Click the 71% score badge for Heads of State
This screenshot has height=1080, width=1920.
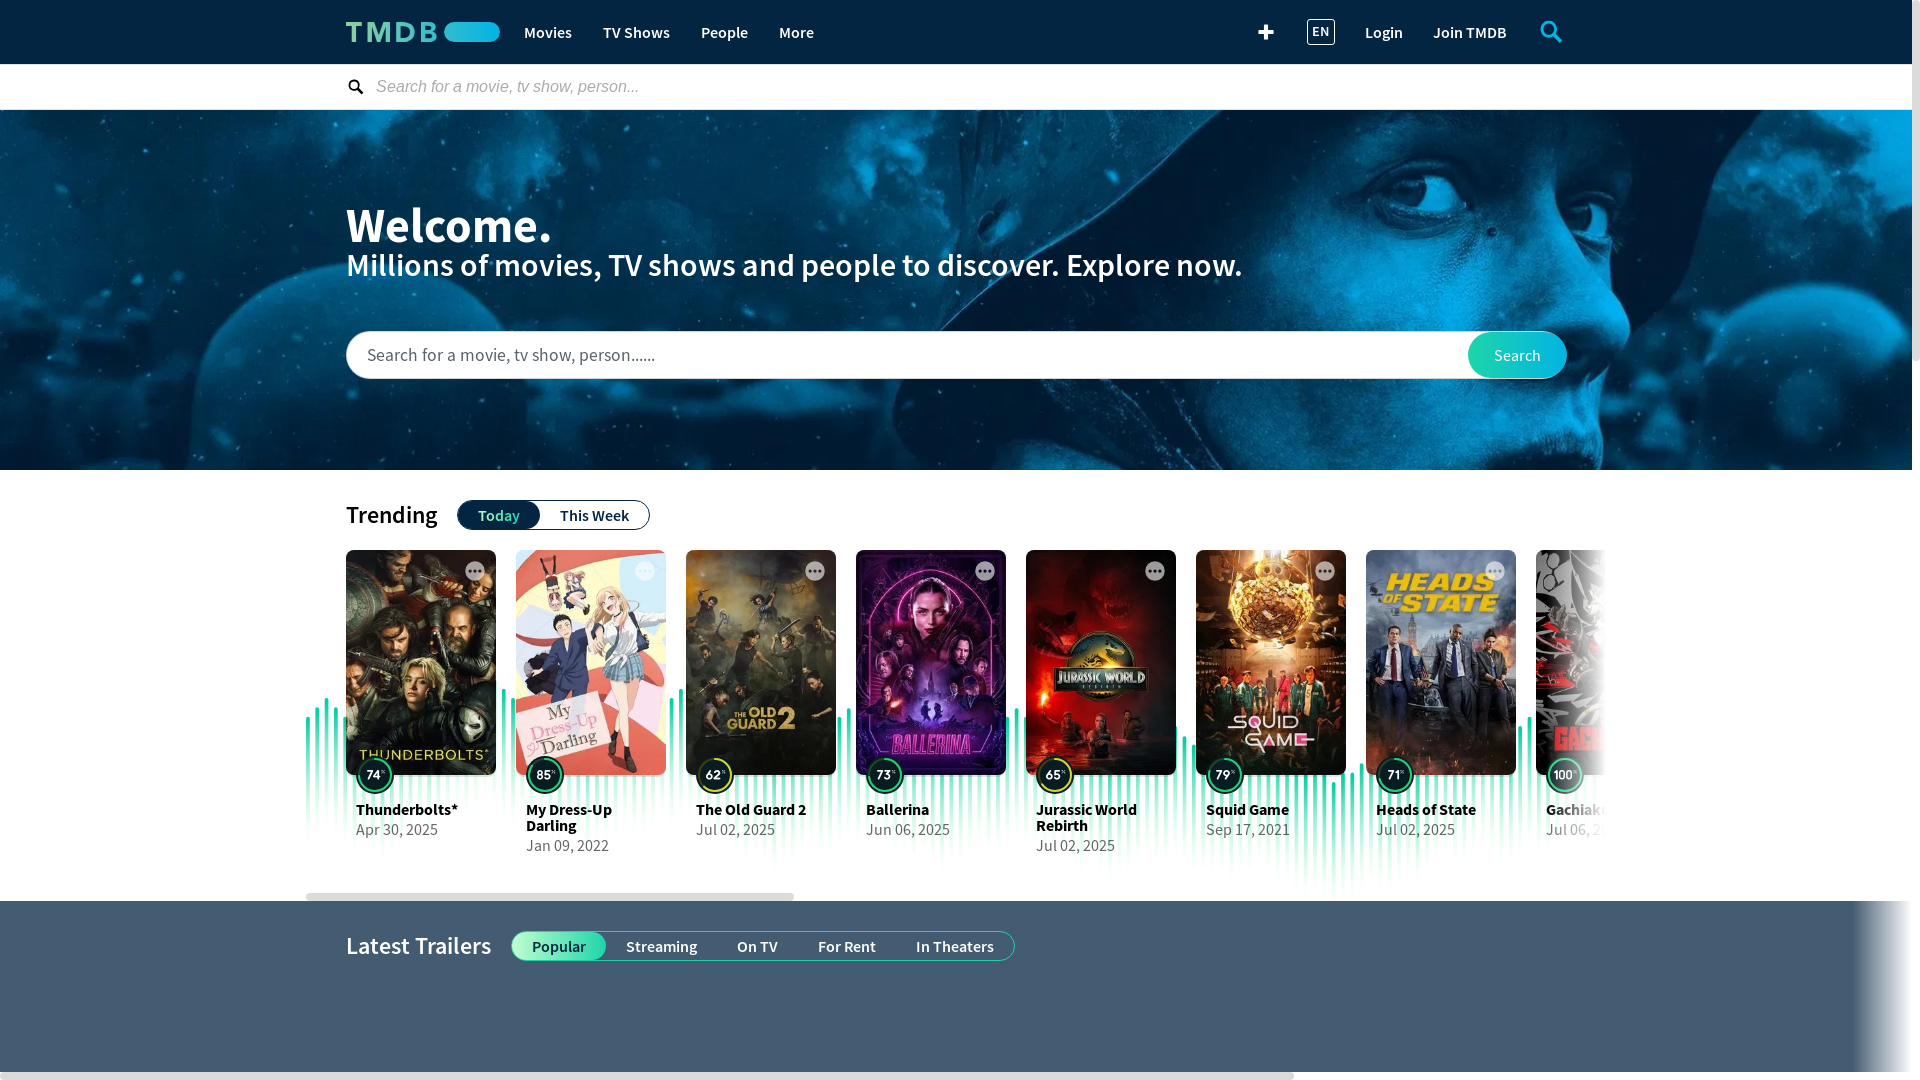coord(1395,775)
